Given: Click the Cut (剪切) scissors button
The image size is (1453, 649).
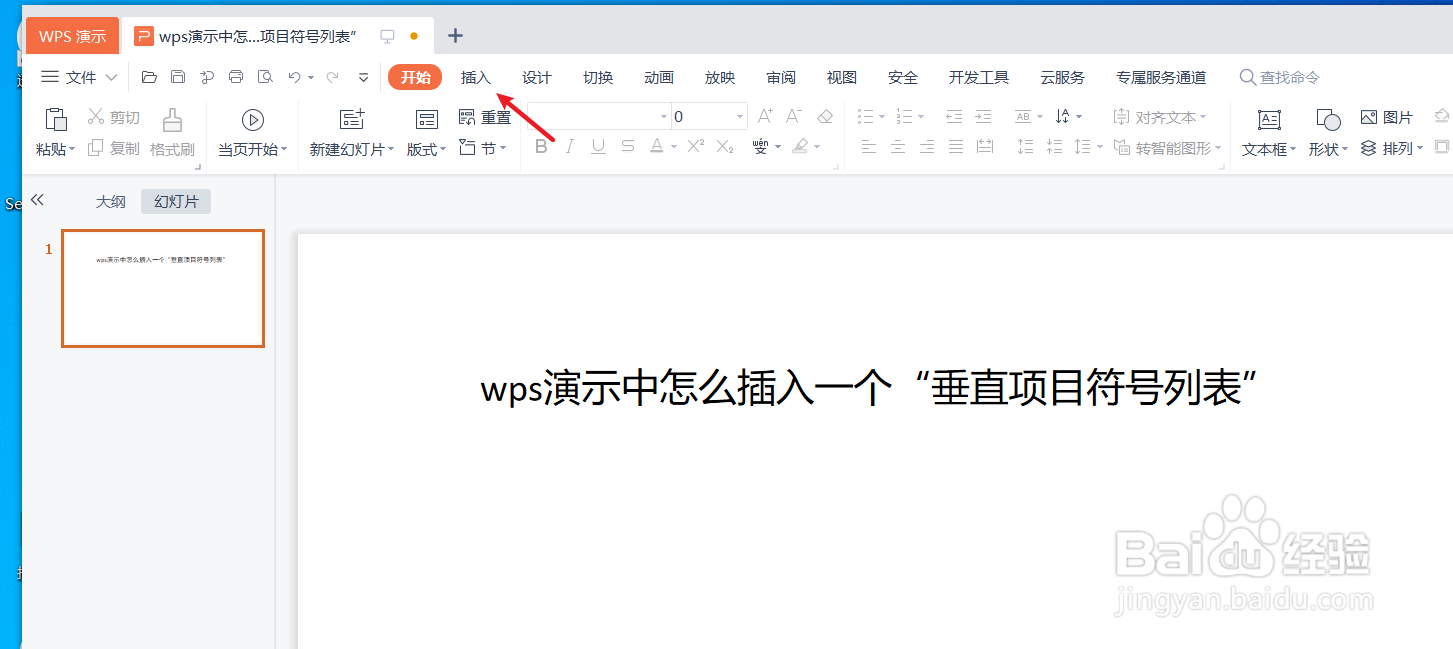Looking at the screenshot, I should click(x=114, y=117).
